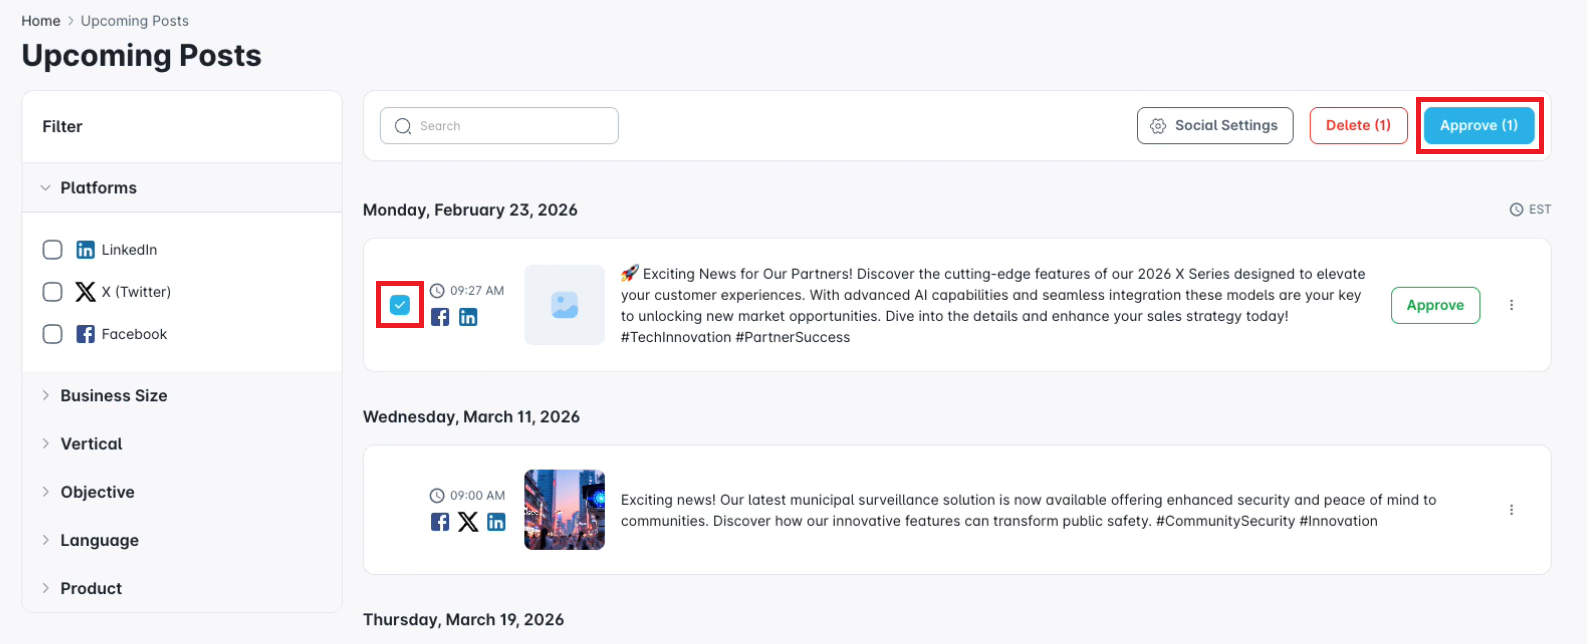
Task: Click X (Twitter) icon on March 11 post
Action: coord(468,521)
